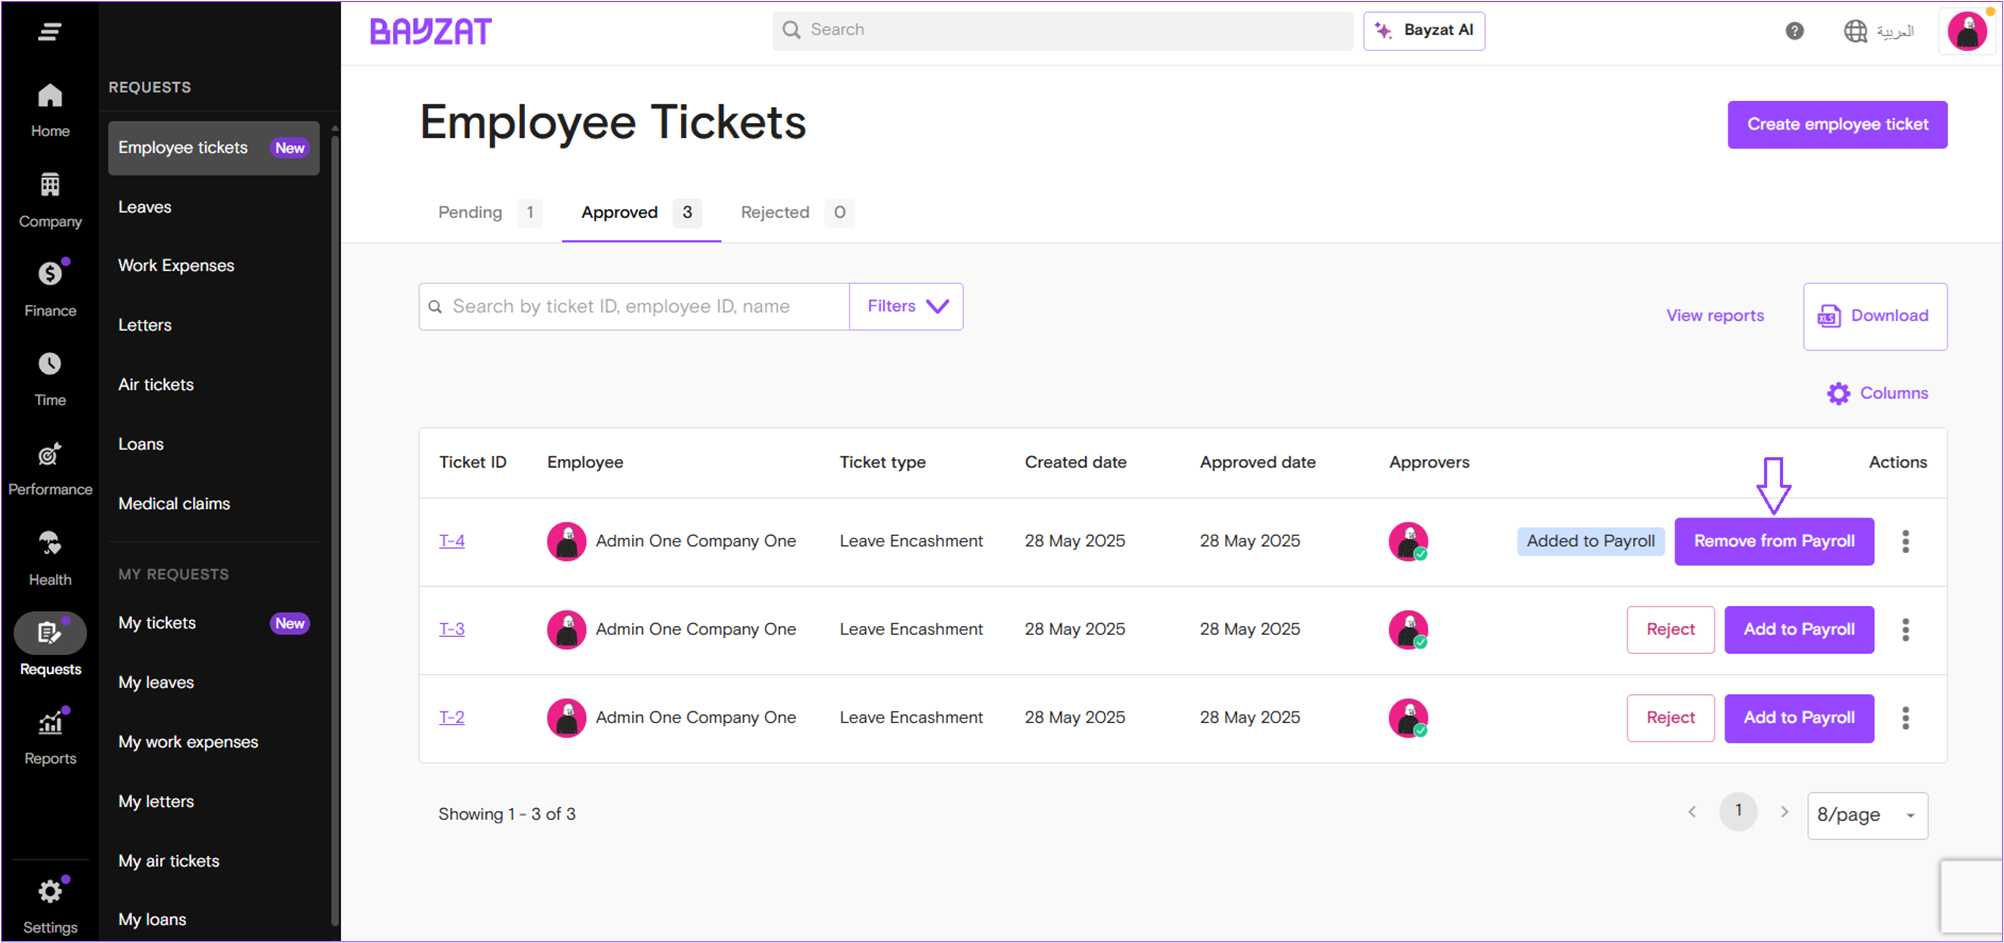Open the Filters dropdown
2004x943 pixels.
point(905,306)
